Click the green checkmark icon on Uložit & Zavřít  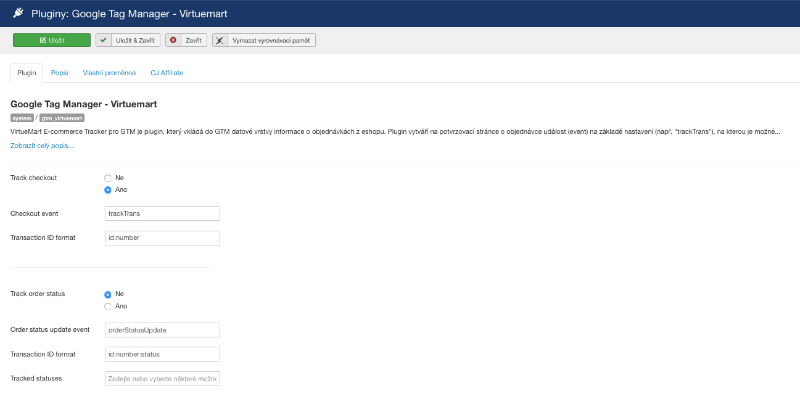[x=103, y=40]
